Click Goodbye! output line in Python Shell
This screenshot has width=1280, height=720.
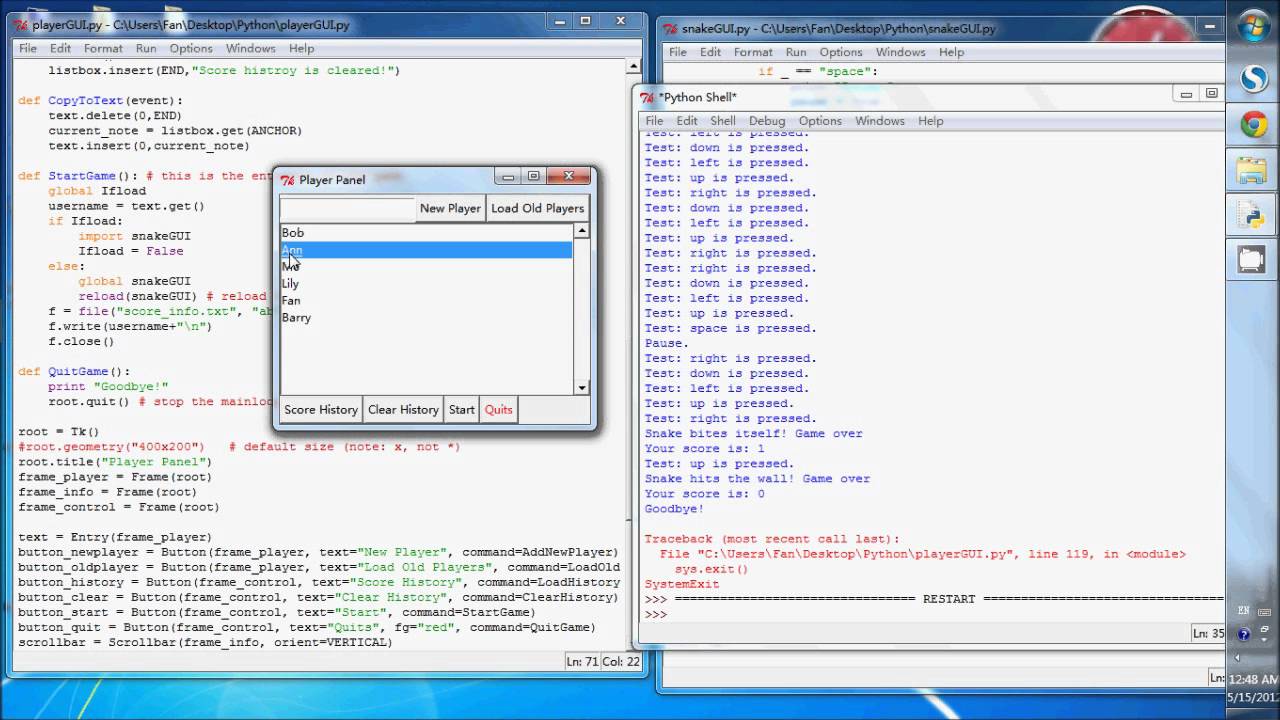click(x=674, y=509)
